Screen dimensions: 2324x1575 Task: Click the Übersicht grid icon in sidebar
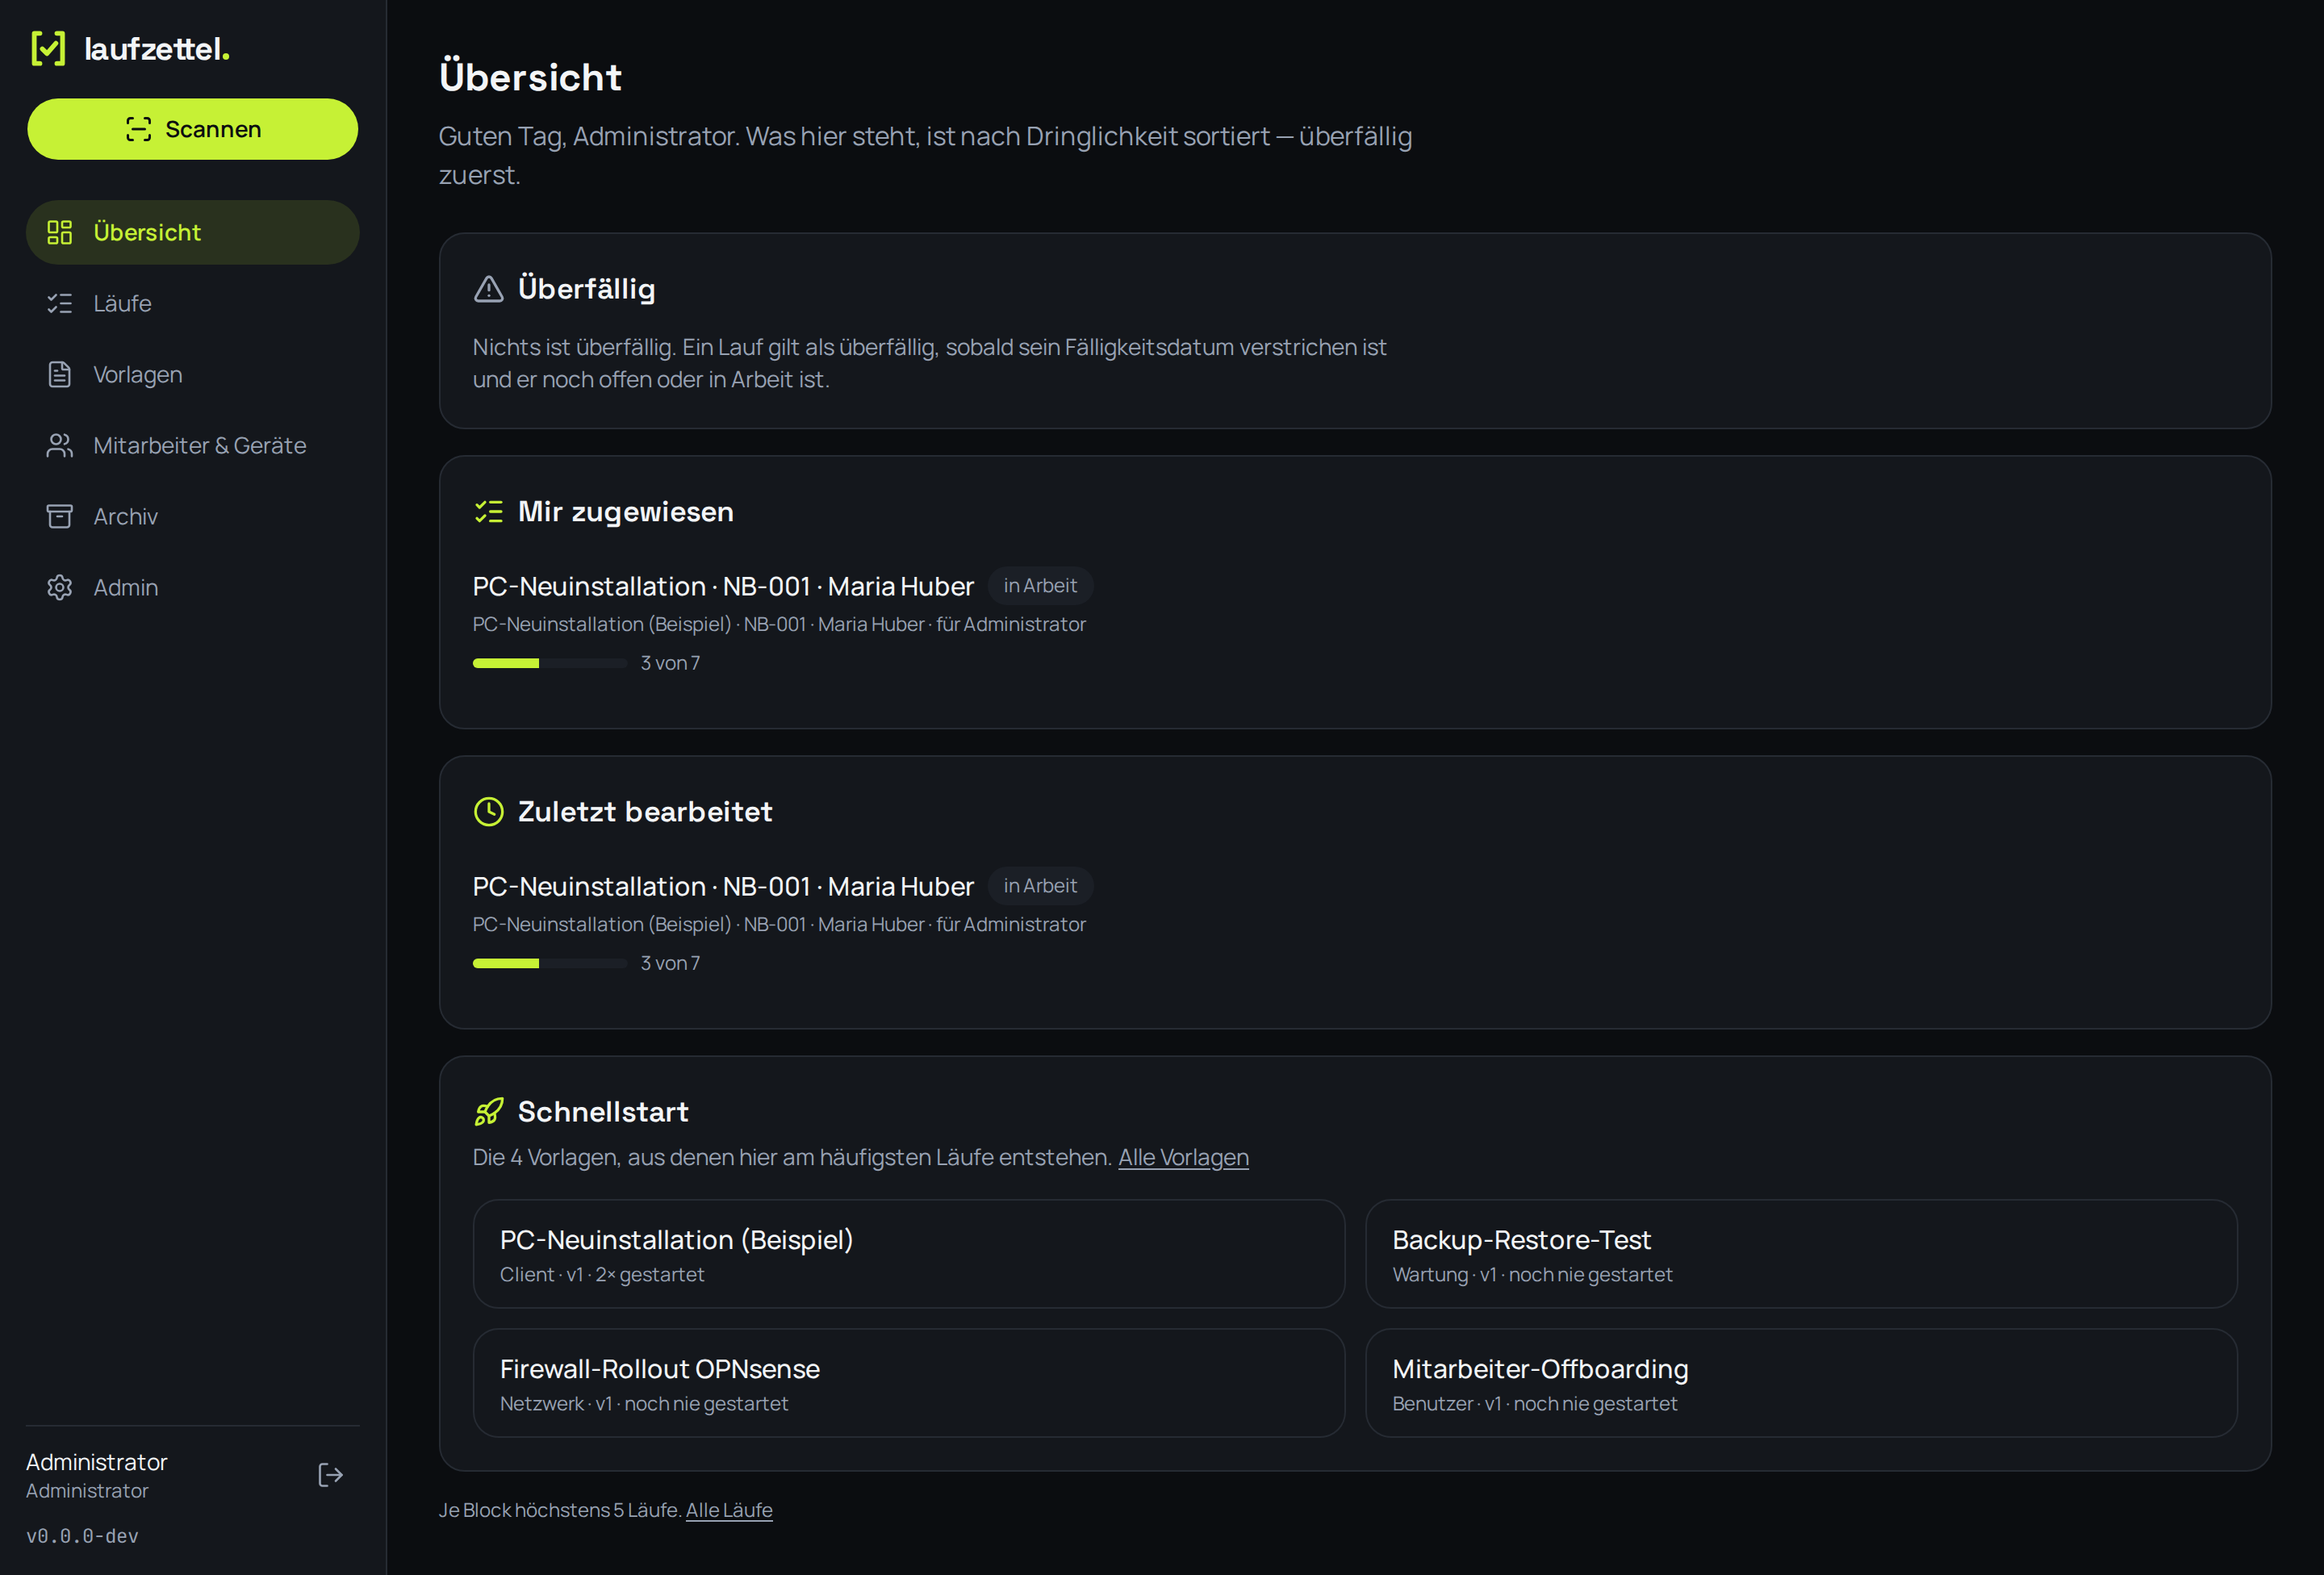pyautogui.click(x=60, y=232)
